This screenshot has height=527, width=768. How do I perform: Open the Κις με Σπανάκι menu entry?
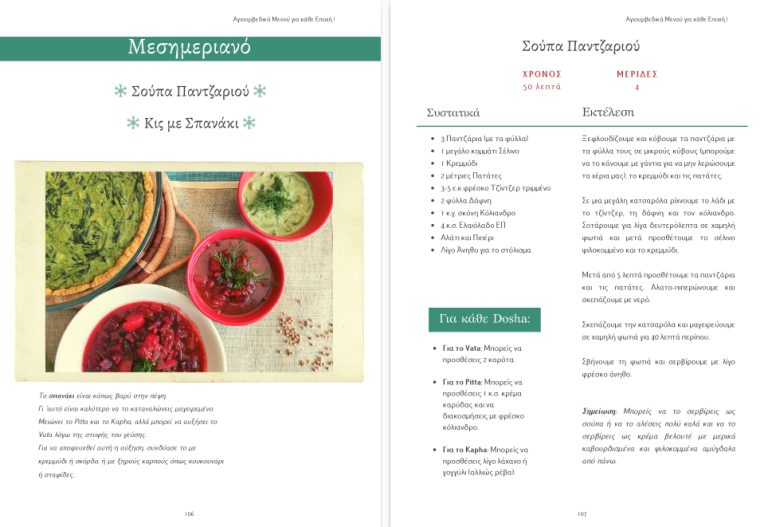click(190, 124)
